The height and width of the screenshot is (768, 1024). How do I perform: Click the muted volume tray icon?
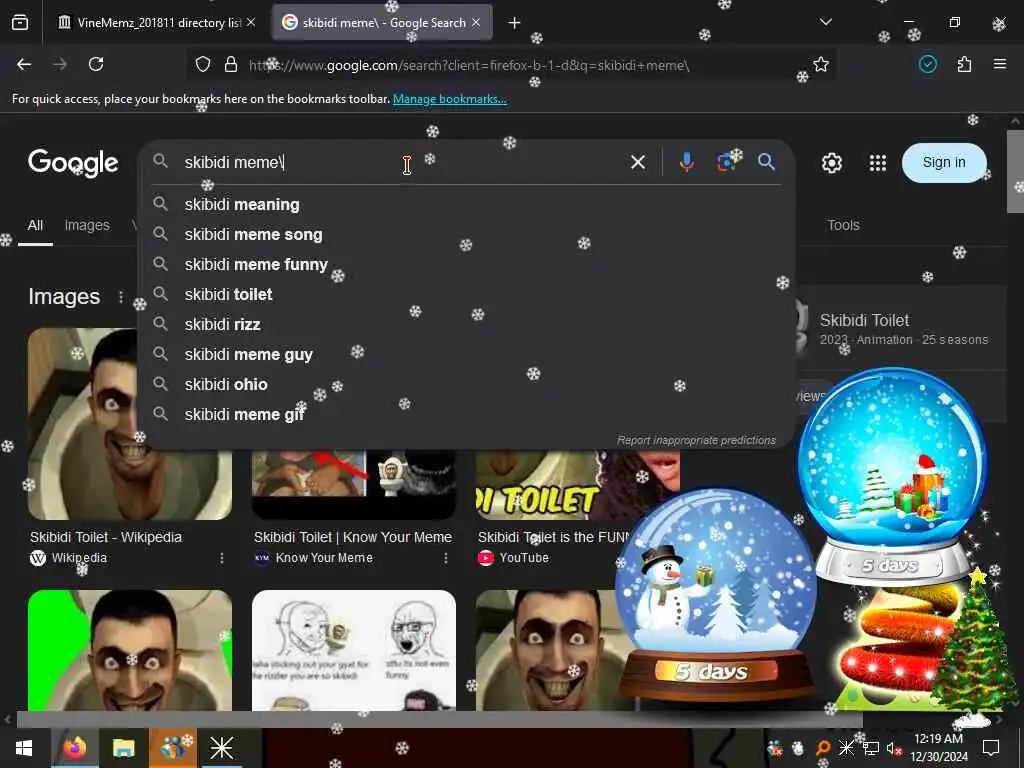tap(893, 748)
